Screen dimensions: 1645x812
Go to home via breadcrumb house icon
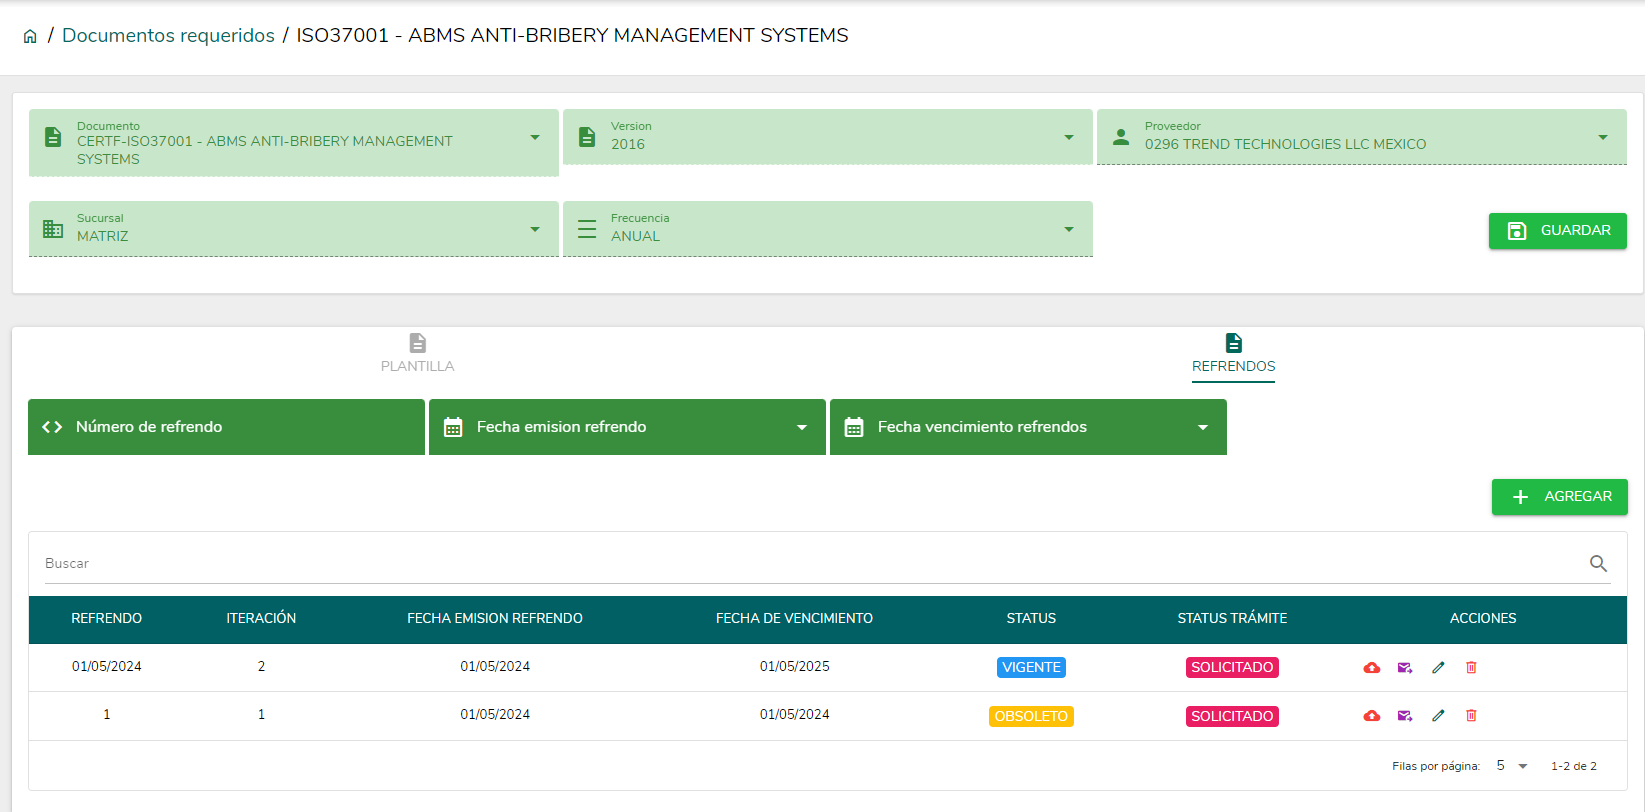coord(30,36)
